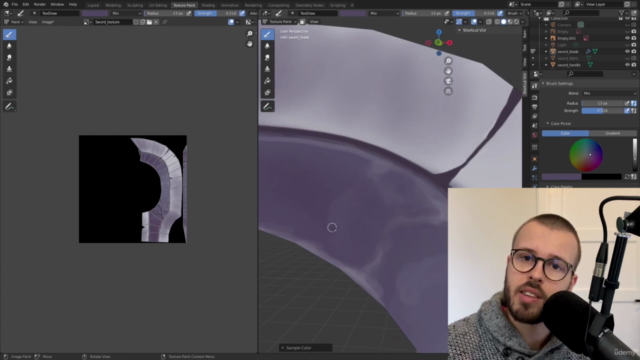The width and height of the screenshot is (640, 360).
Task: Open the Image menu in image editor
Action: click(x=48, y=22)
